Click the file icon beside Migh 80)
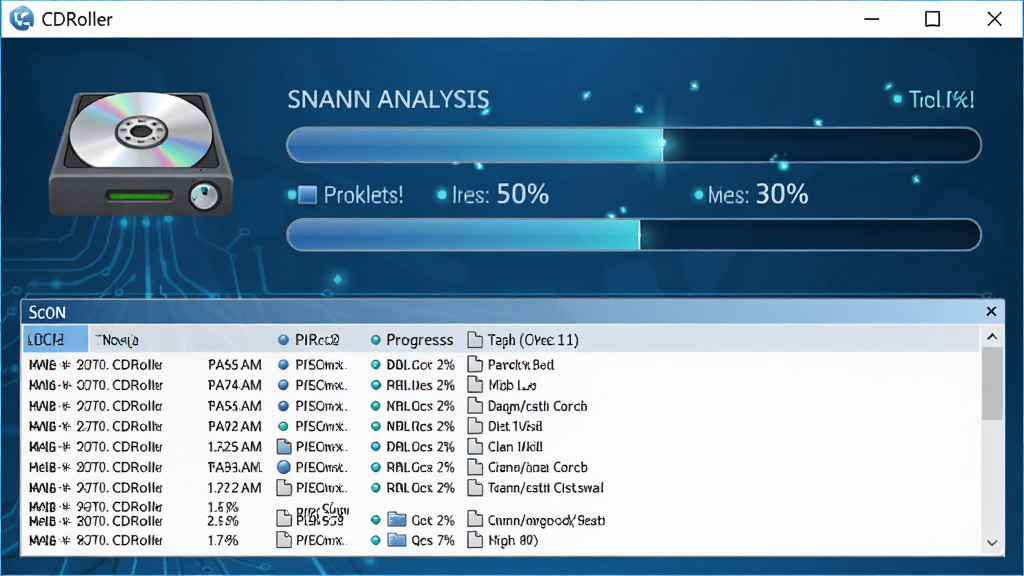The width and height of the screenshot is (1024, 576). pyautogui.click(x=475, y=540)
